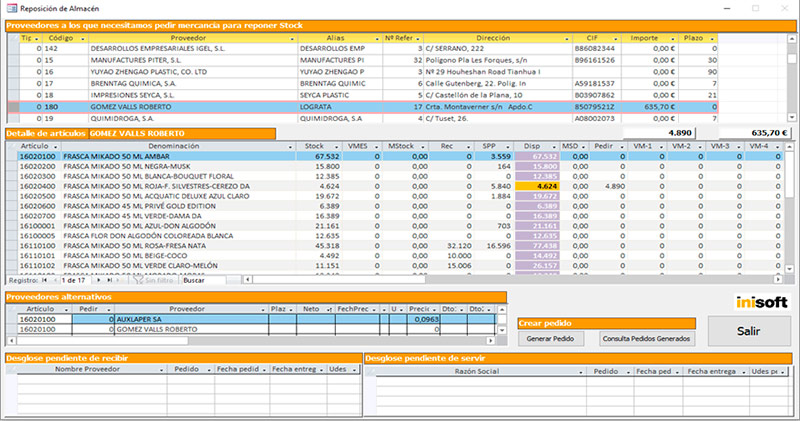Screen dimensions: 800x421
Task: Go to first record in navigator
Action: [x=44, y=280]
